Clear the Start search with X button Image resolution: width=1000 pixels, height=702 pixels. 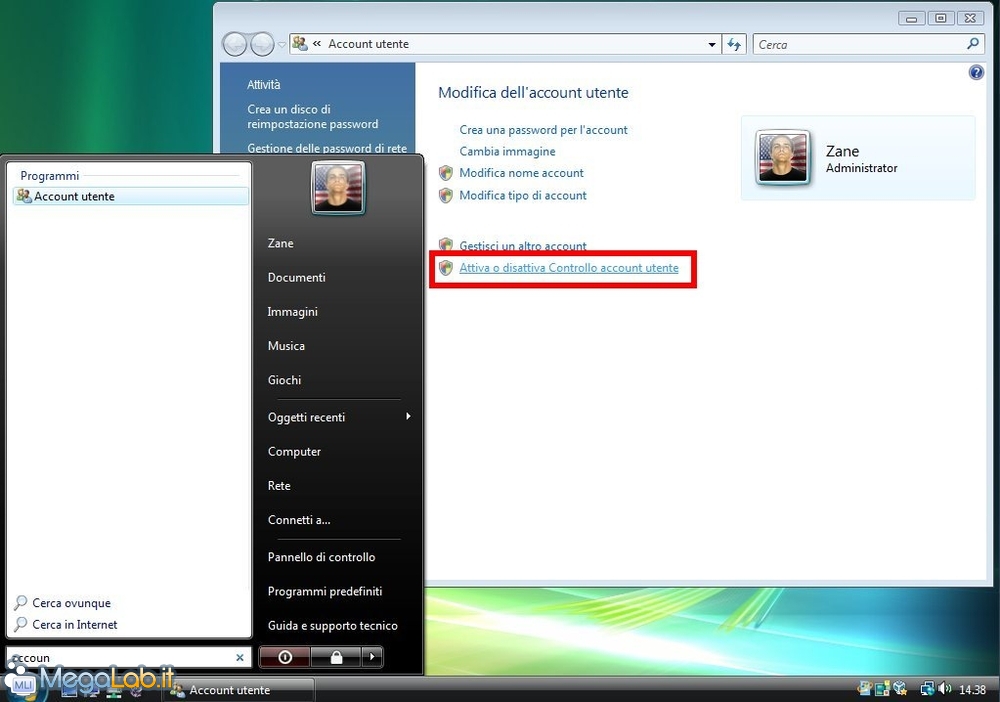tap(240, 657)
